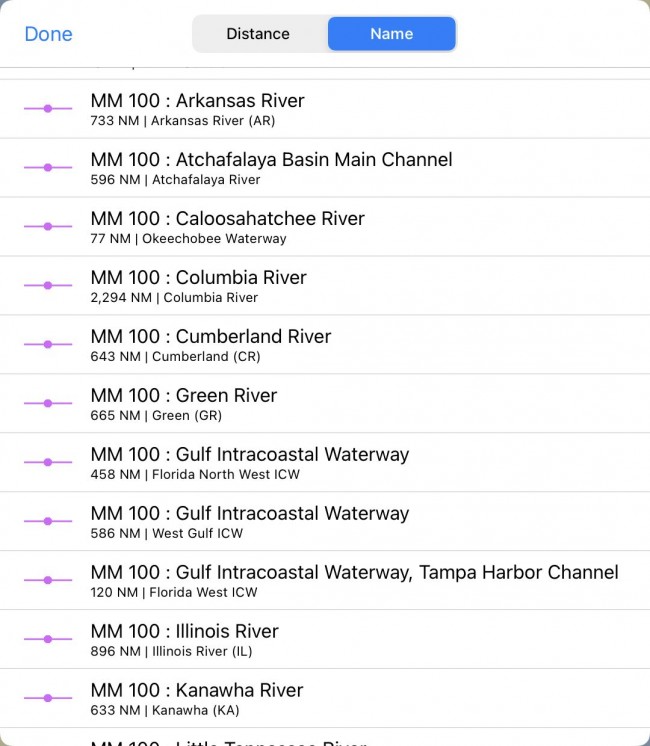Select the Name sort tab
650x746 pixels.
pyautogui.click(x=391, y=34)
